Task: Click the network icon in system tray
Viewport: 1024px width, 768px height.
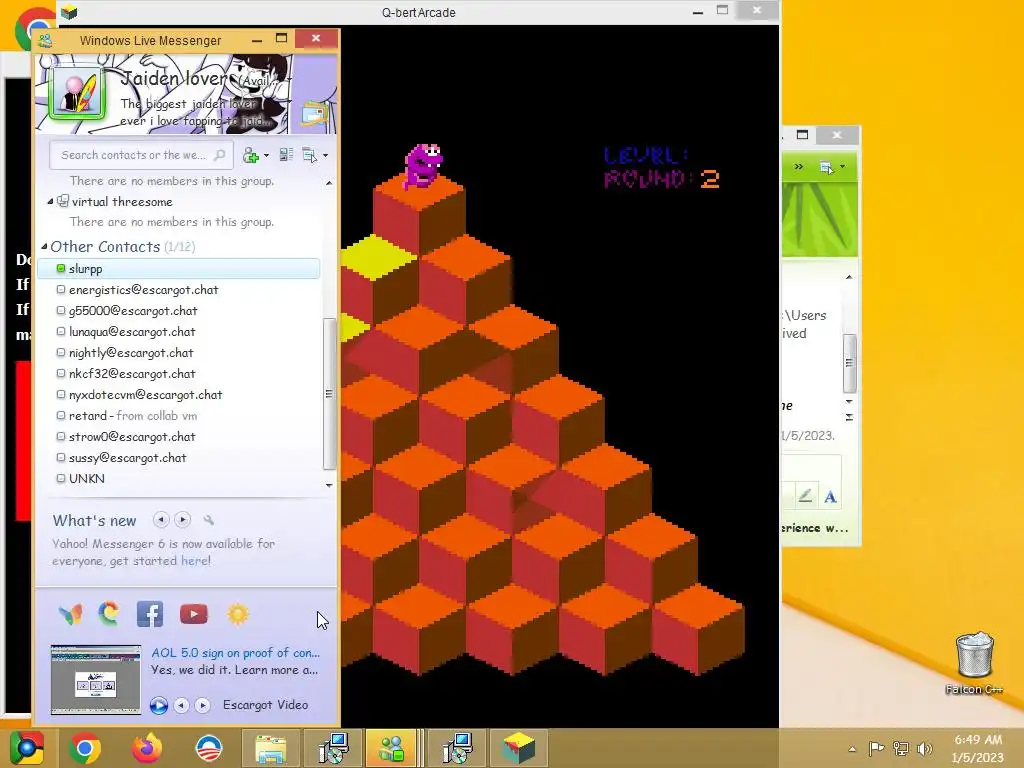Action: click(901, 748)
